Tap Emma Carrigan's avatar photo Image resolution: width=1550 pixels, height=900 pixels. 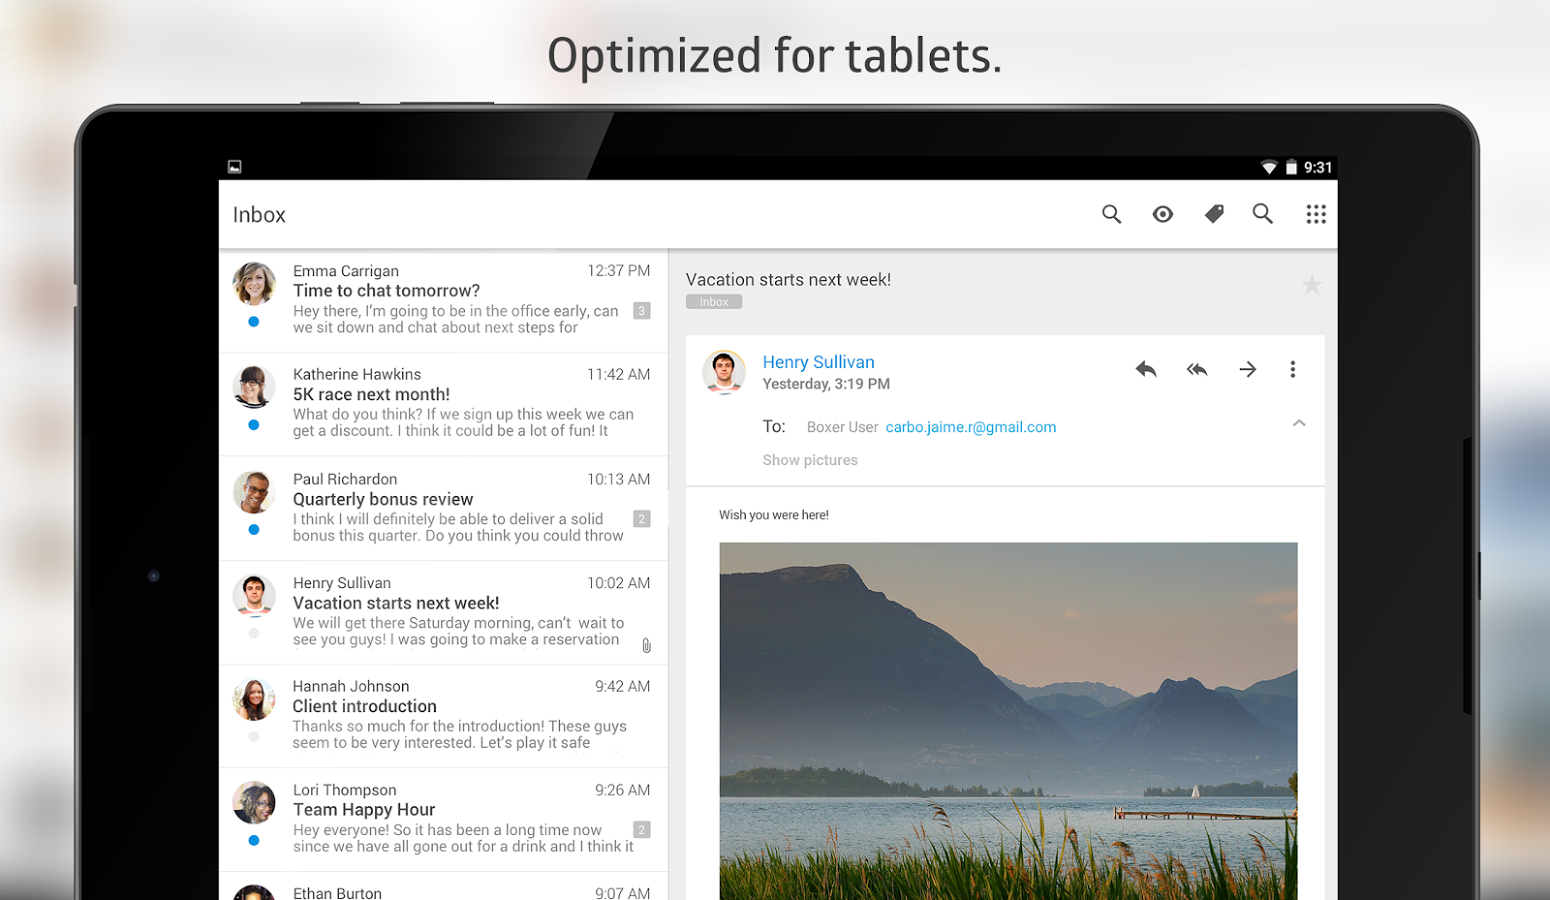(254, 284)
